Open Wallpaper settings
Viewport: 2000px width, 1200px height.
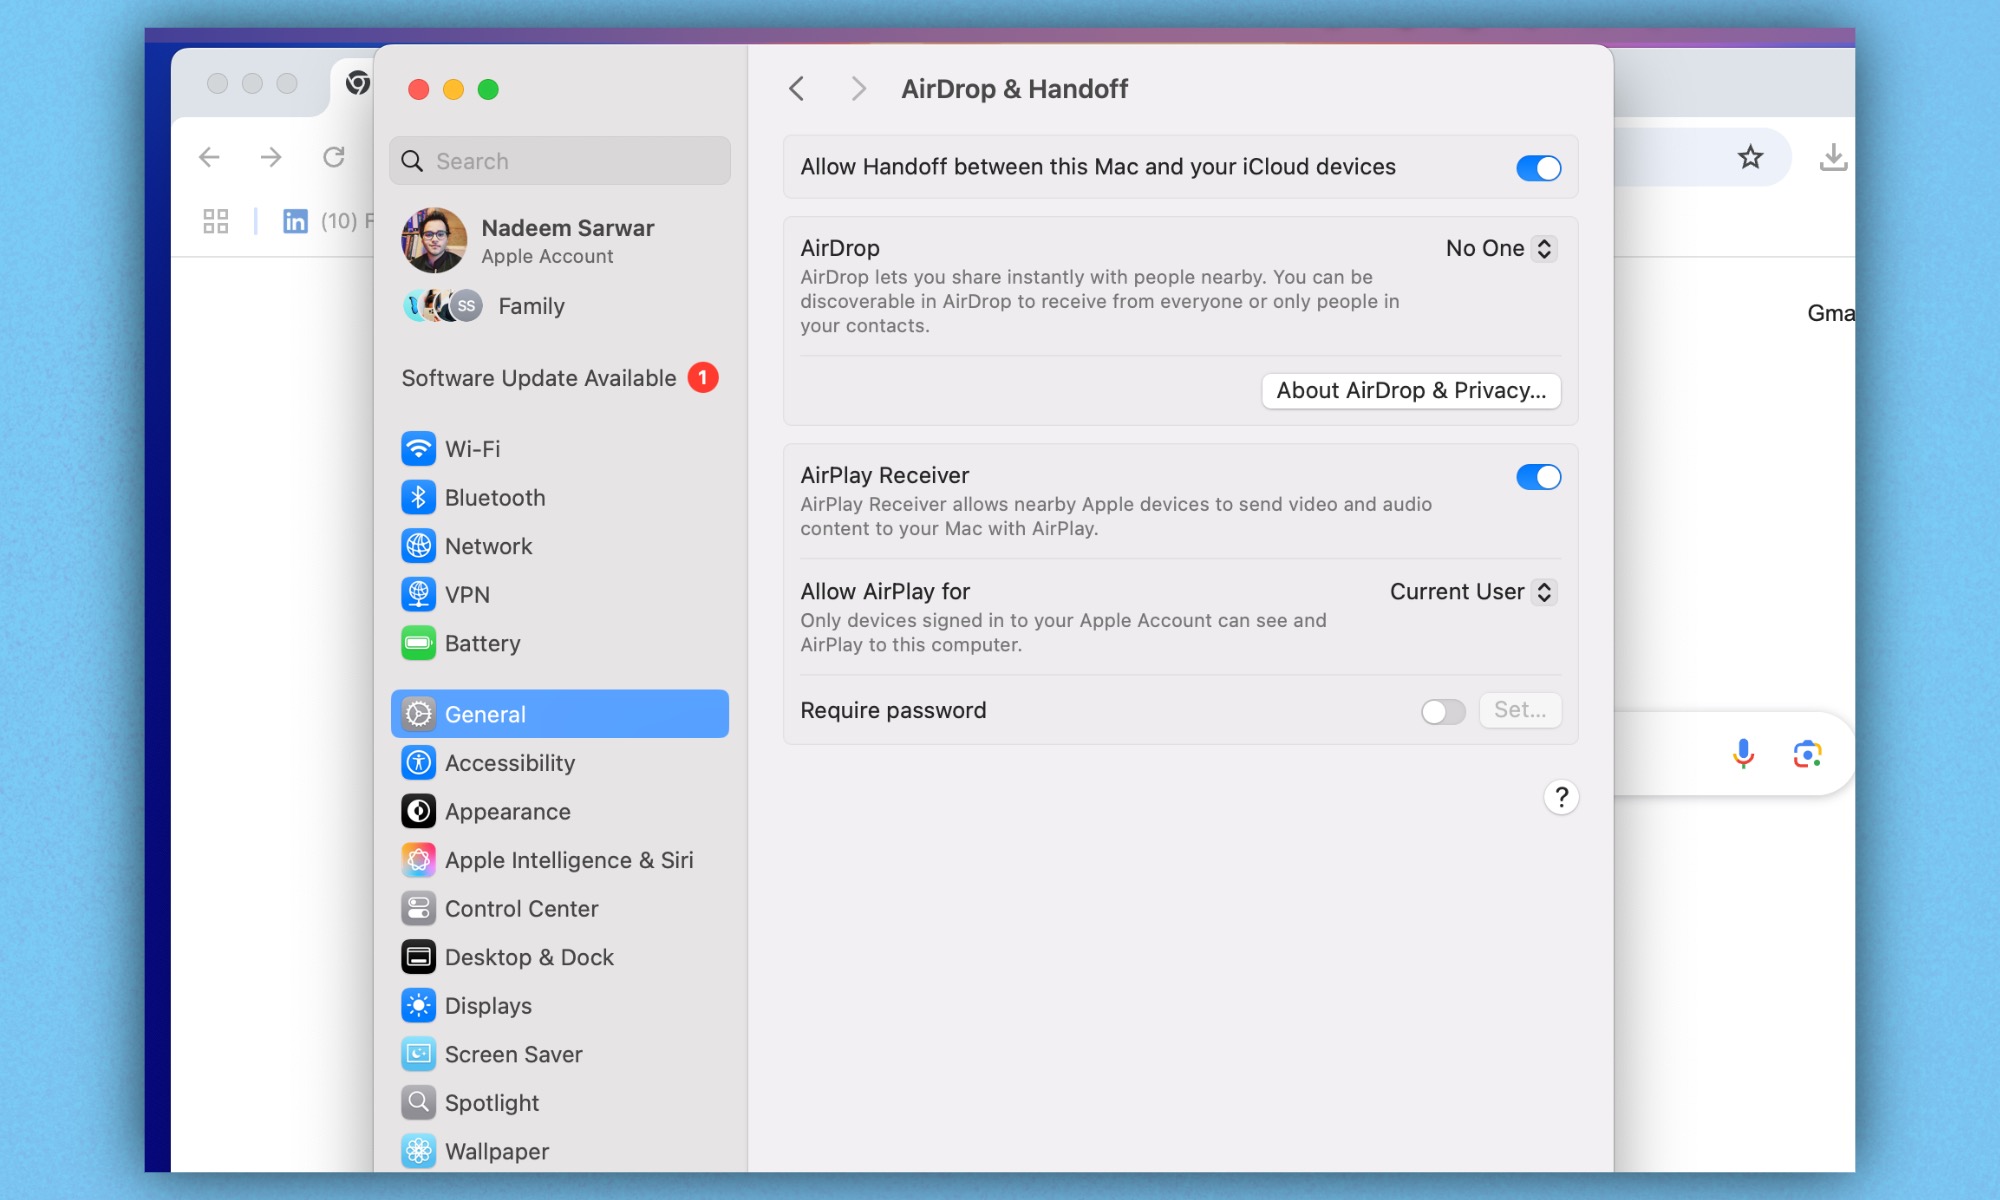click(x=497, y=1151)
